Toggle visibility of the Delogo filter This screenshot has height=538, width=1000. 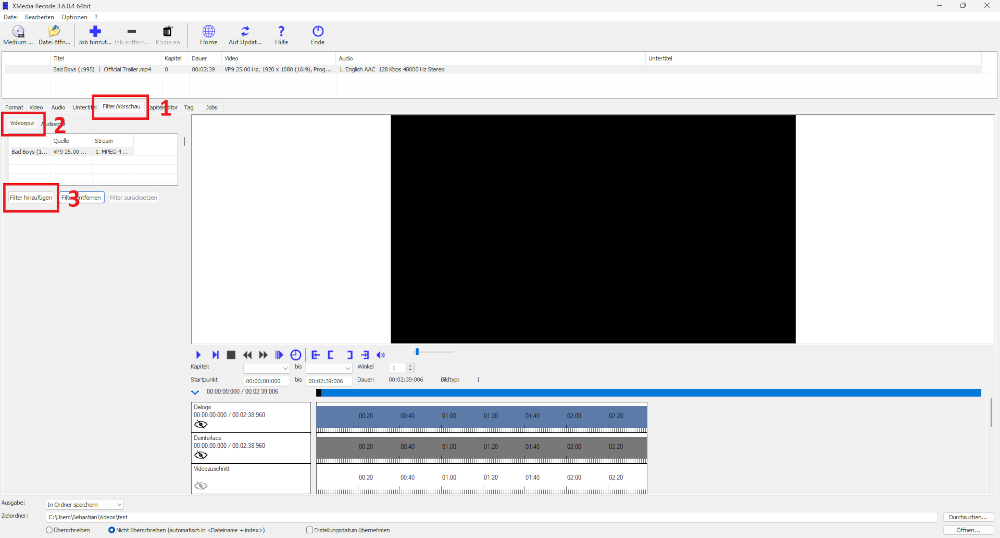click(201, 425)
